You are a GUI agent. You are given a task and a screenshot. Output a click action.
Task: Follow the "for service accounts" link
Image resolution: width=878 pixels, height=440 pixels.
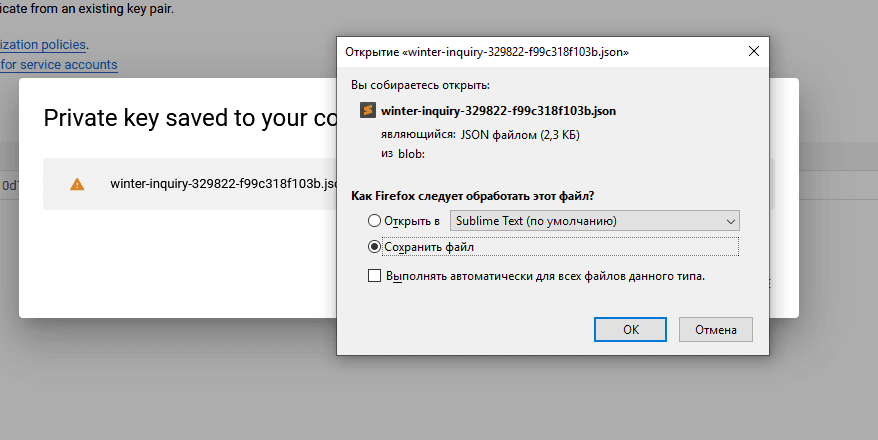tap(58, 64)
